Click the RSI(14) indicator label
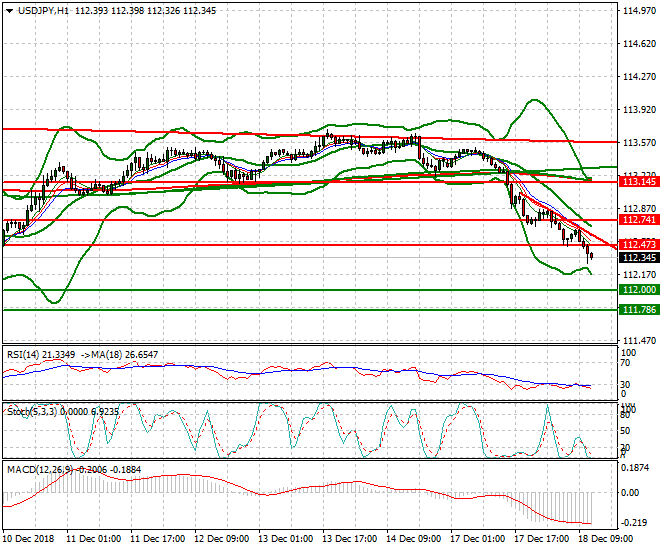The height and width of the screenshot is (550, 660). click(41, 355)
